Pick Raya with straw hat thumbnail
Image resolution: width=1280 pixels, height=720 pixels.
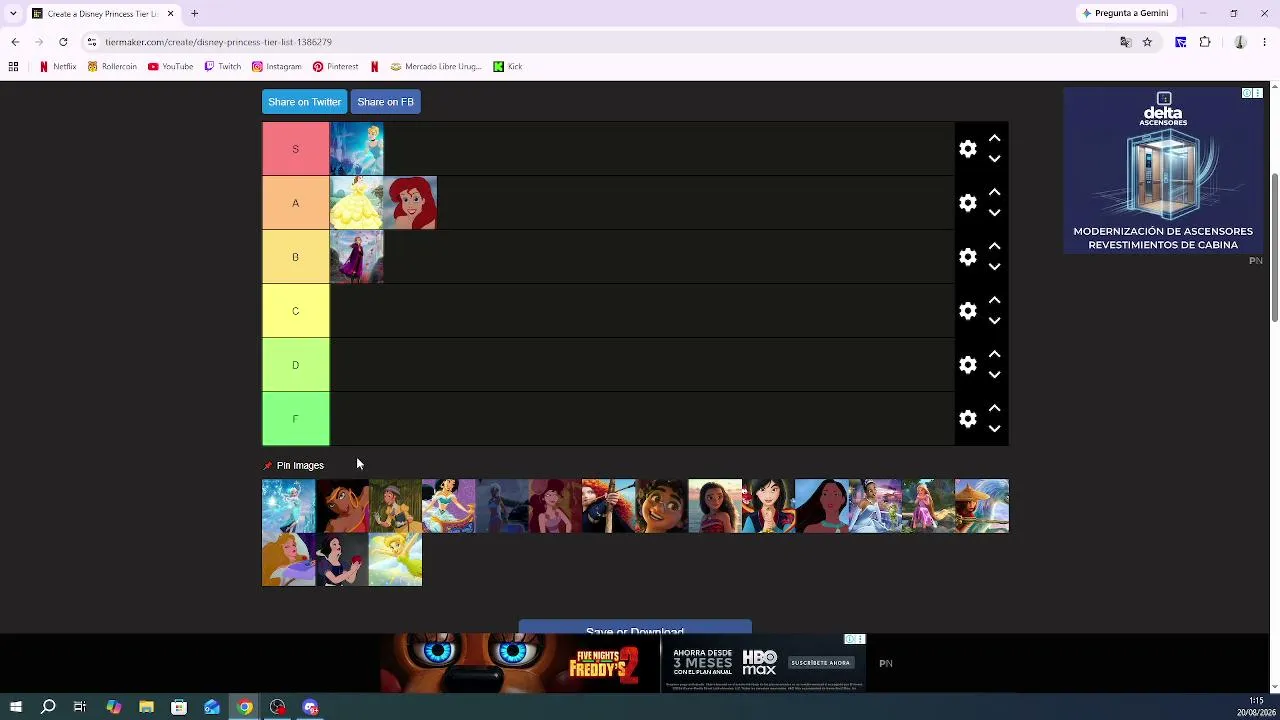coord(982,506)
